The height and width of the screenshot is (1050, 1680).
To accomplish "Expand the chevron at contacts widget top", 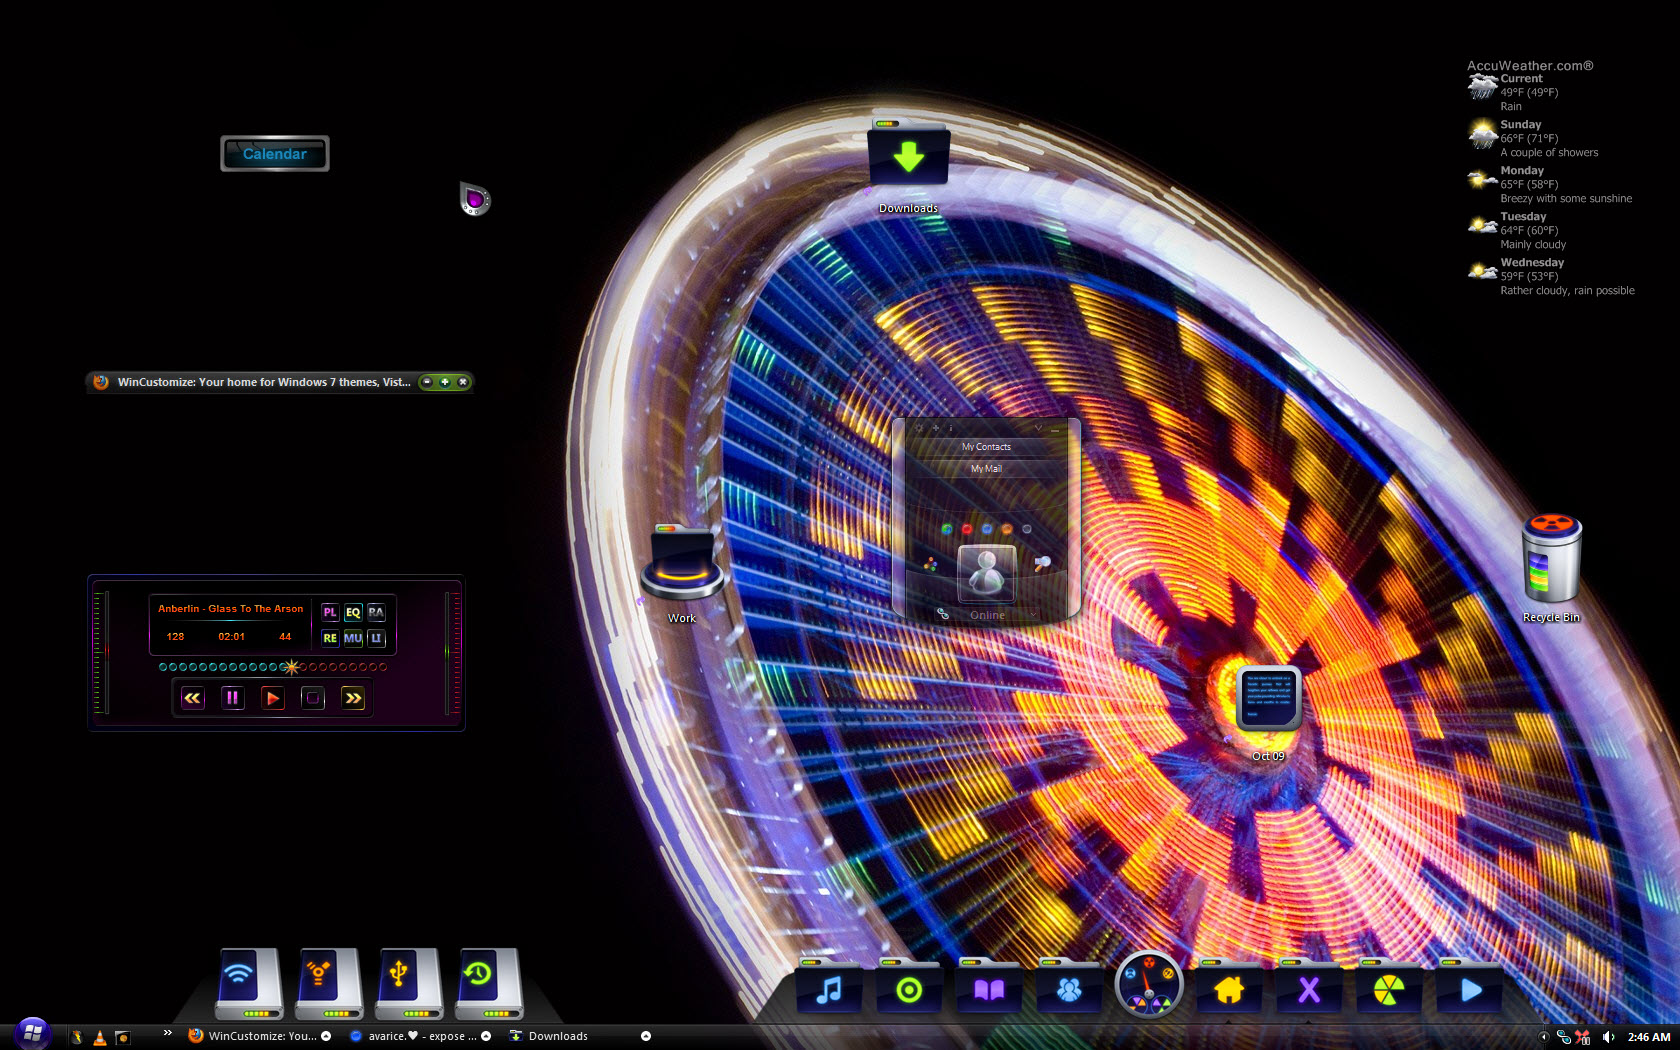I will click(x=1038, y=428).
